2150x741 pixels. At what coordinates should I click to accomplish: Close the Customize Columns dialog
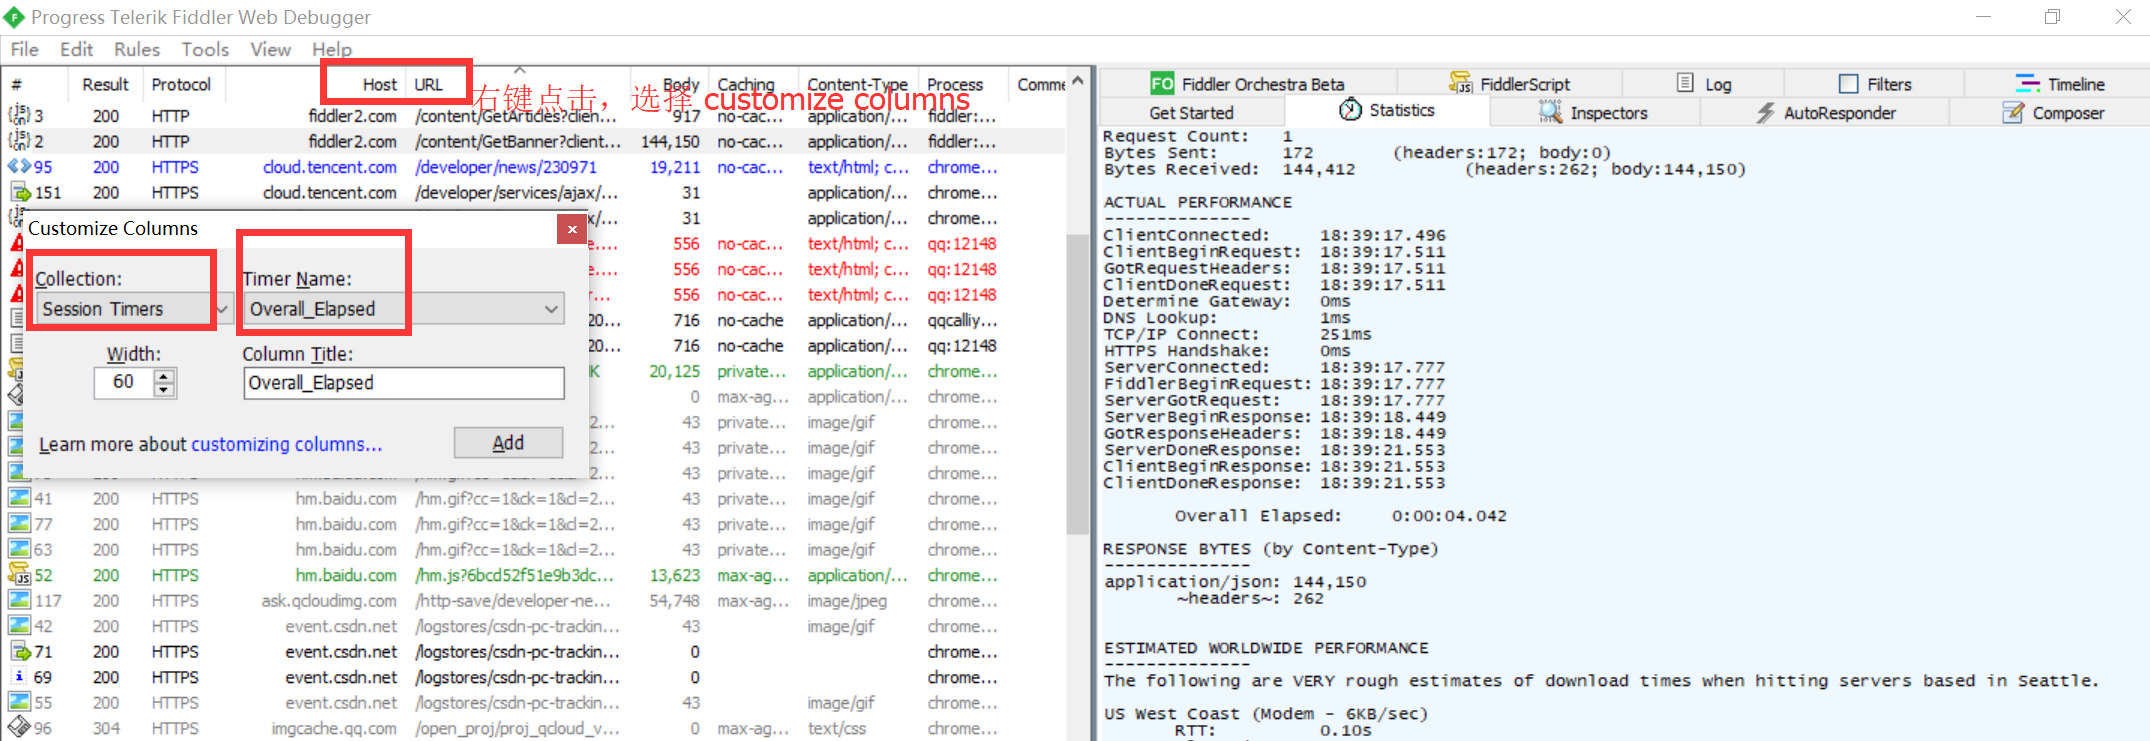pos(572,229)
